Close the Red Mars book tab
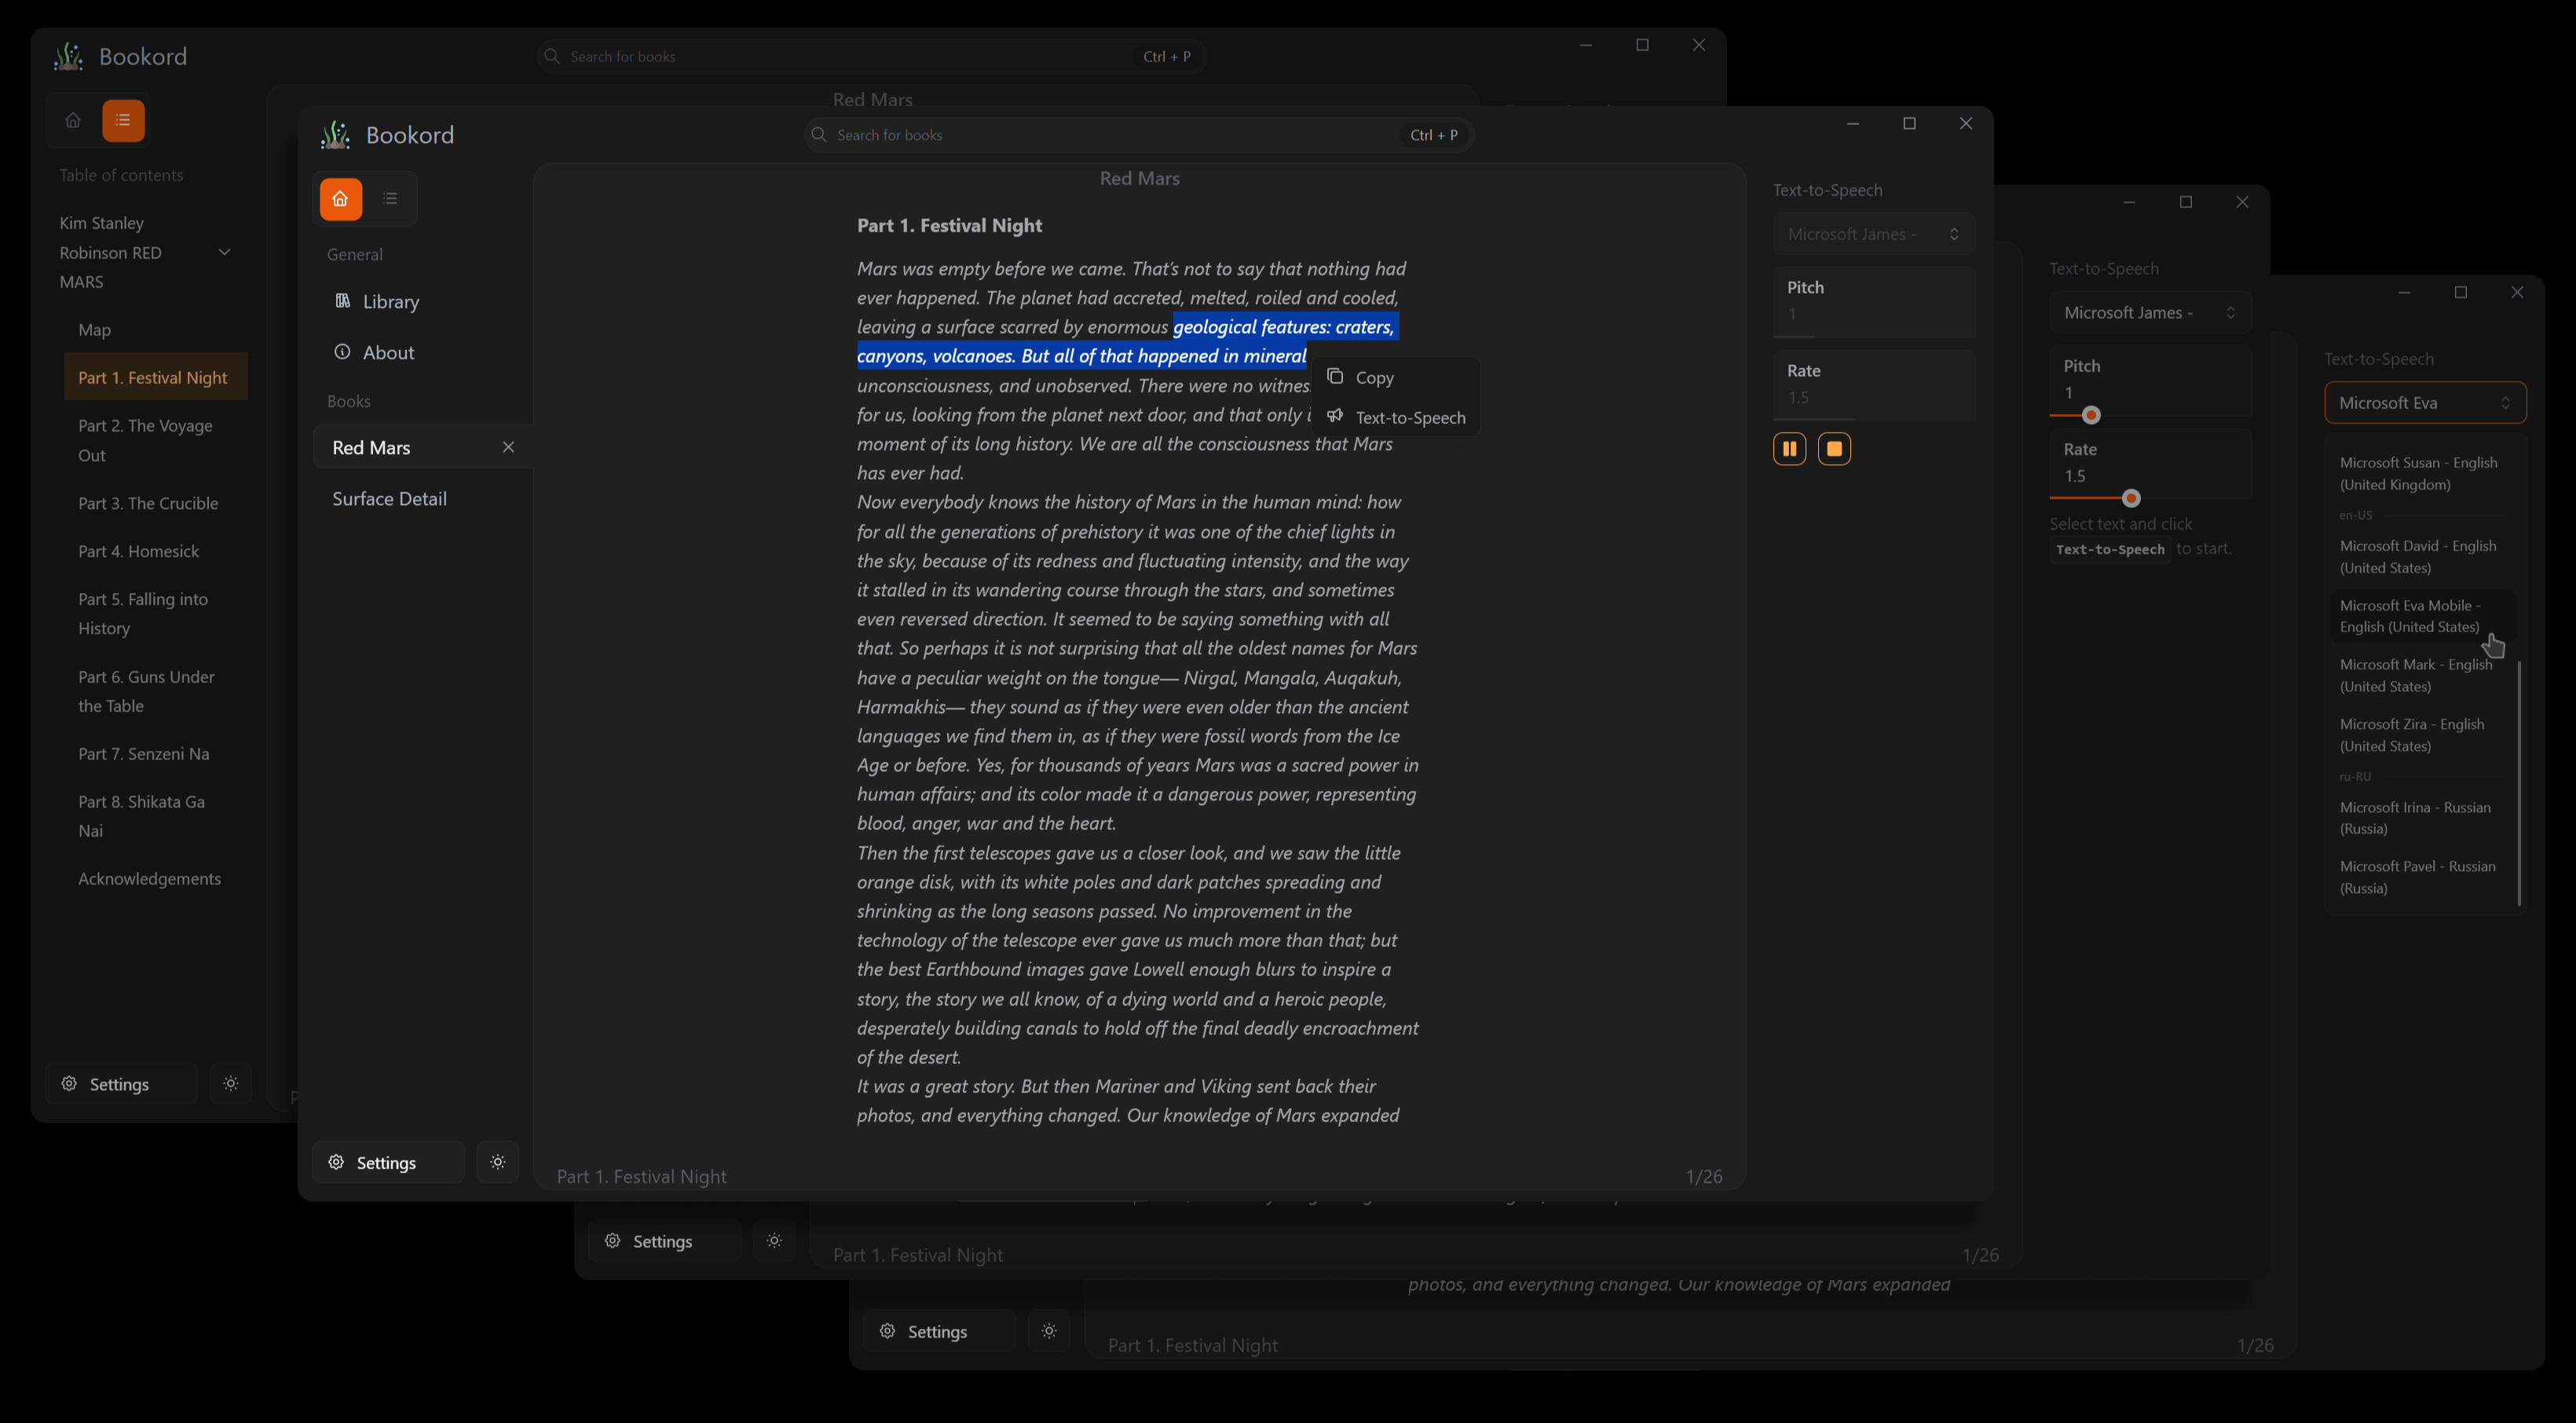Image resolution: width=2576 pixels, height=1423 pixels. pyautogui.click(x=508, y=447)
